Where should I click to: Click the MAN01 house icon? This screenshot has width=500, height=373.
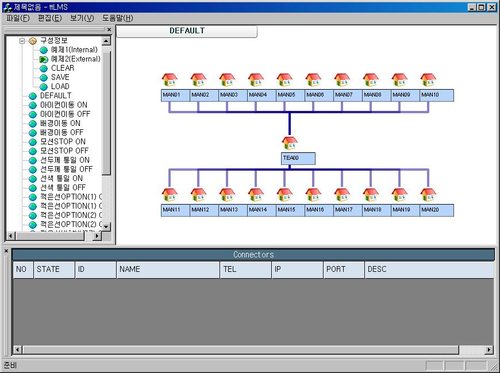point(169,80)
